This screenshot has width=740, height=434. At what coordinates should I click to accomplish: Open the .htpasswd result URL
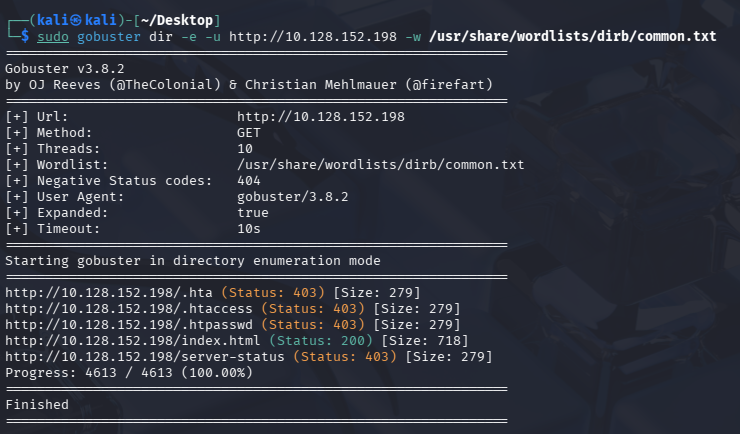pyautogui.click(x=129, y=325)
